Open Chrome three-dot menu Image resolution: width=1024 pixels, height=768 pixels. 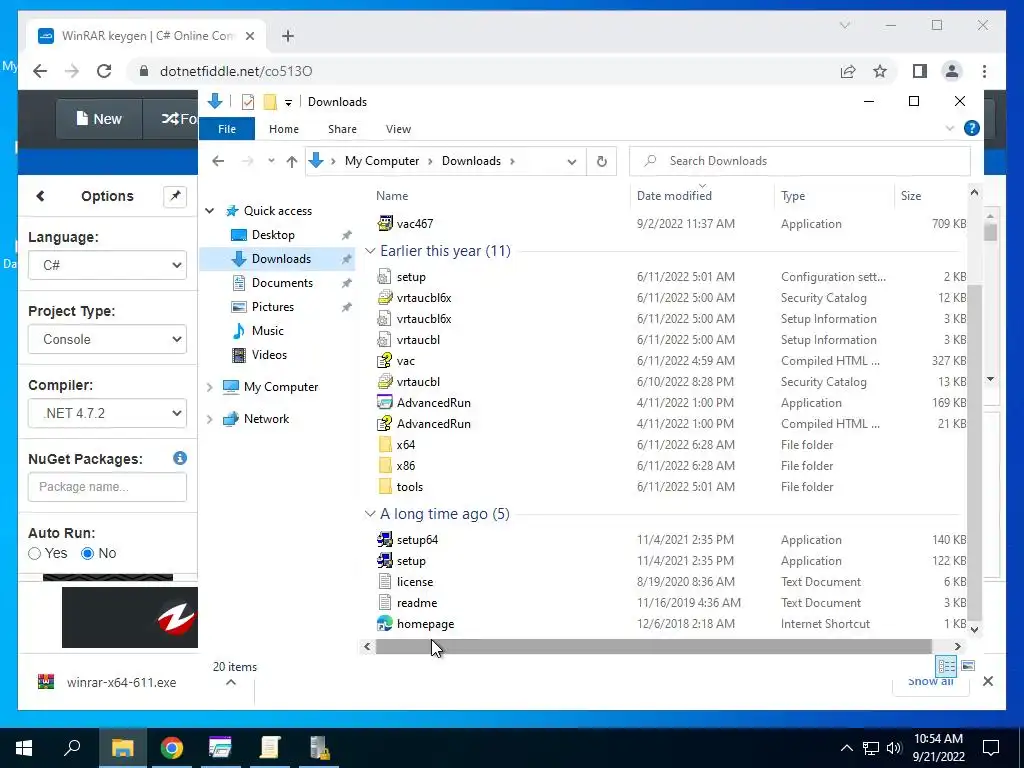click(984, 71)
